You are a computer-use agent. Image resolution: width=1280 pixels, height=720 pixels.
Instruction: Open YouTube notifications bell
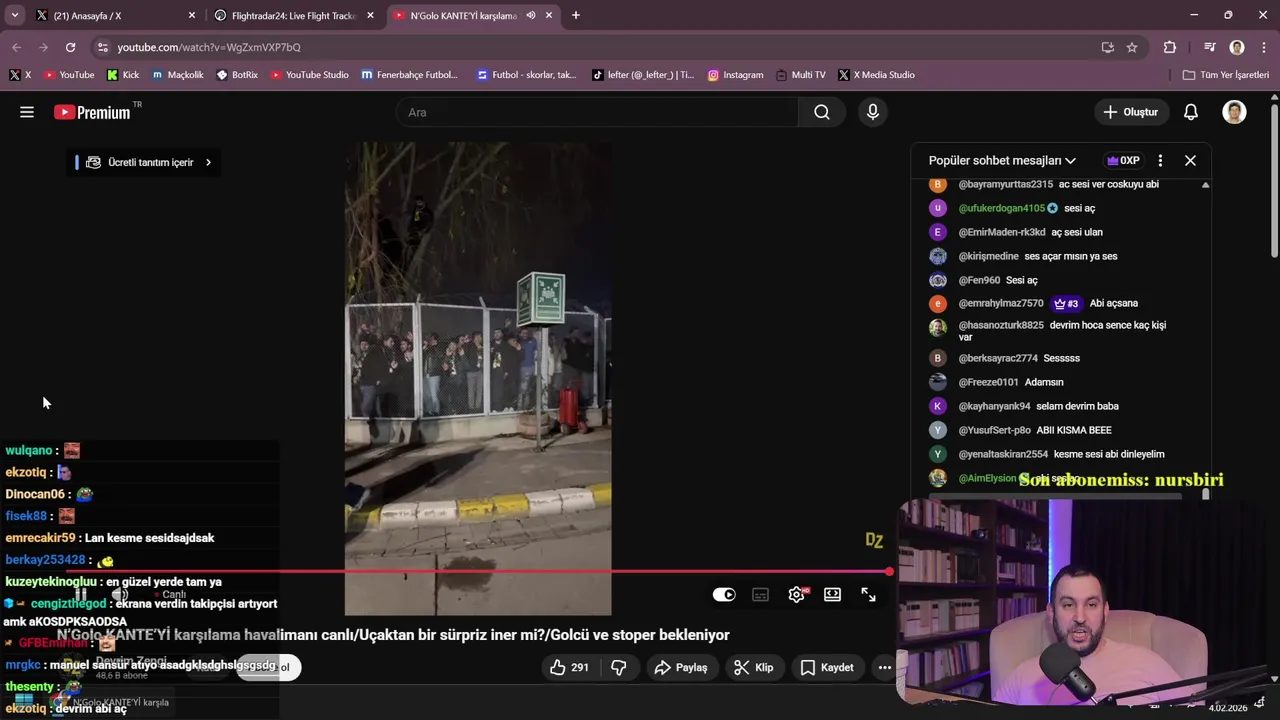click(x=1191, y=112)
